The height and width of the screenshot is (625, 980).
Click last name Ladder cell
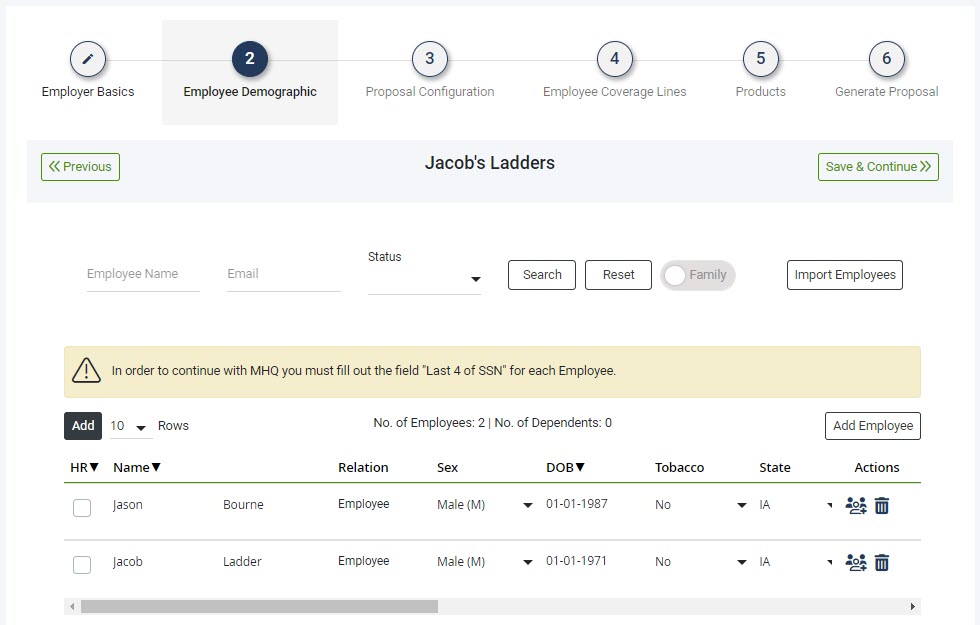pyautogui.click(x=242, y=562)
